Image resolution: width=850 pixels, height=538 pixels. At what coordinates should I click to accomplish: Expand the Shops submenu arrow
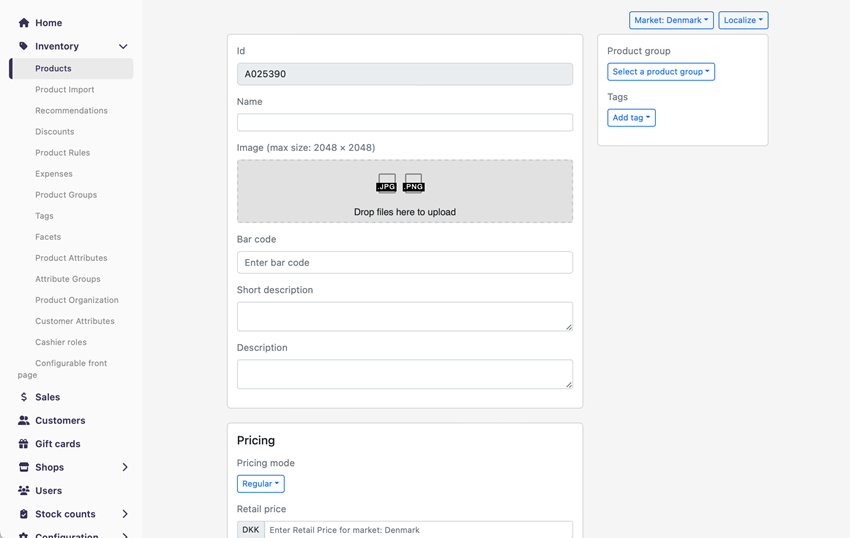click(125, 467)
